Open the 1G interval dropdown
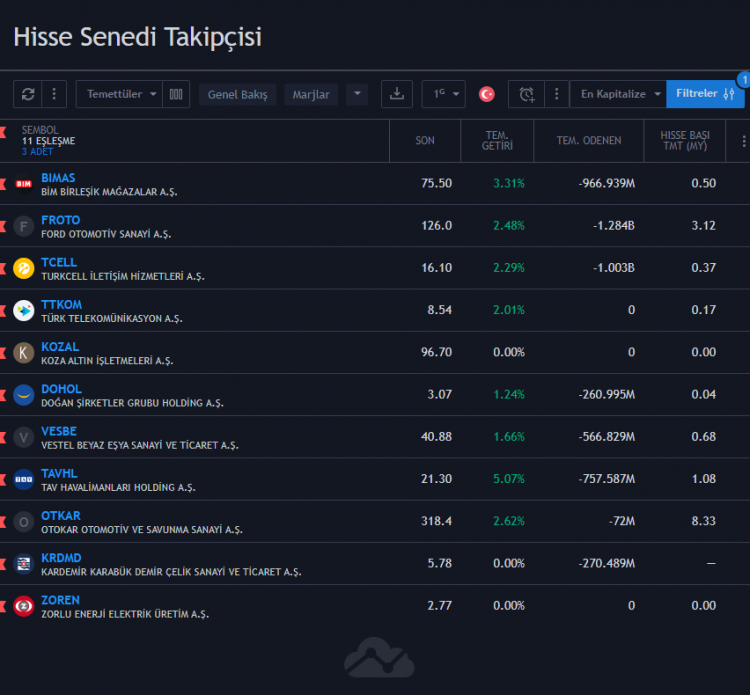 (443, 94)
